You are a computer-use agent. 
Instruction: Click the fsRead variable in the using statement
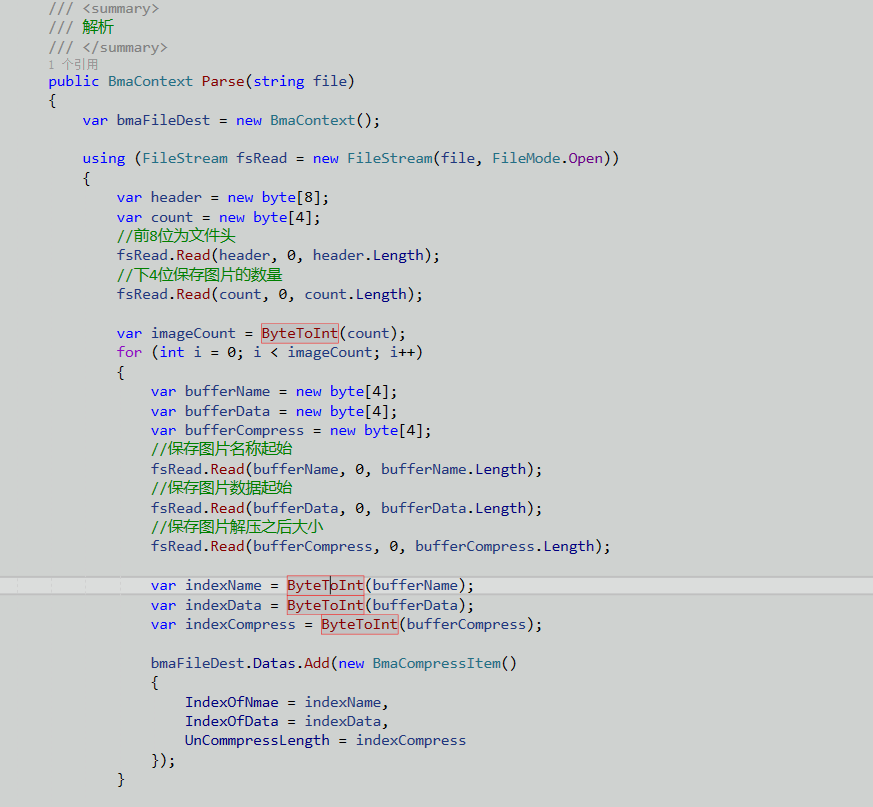[261, 158]
